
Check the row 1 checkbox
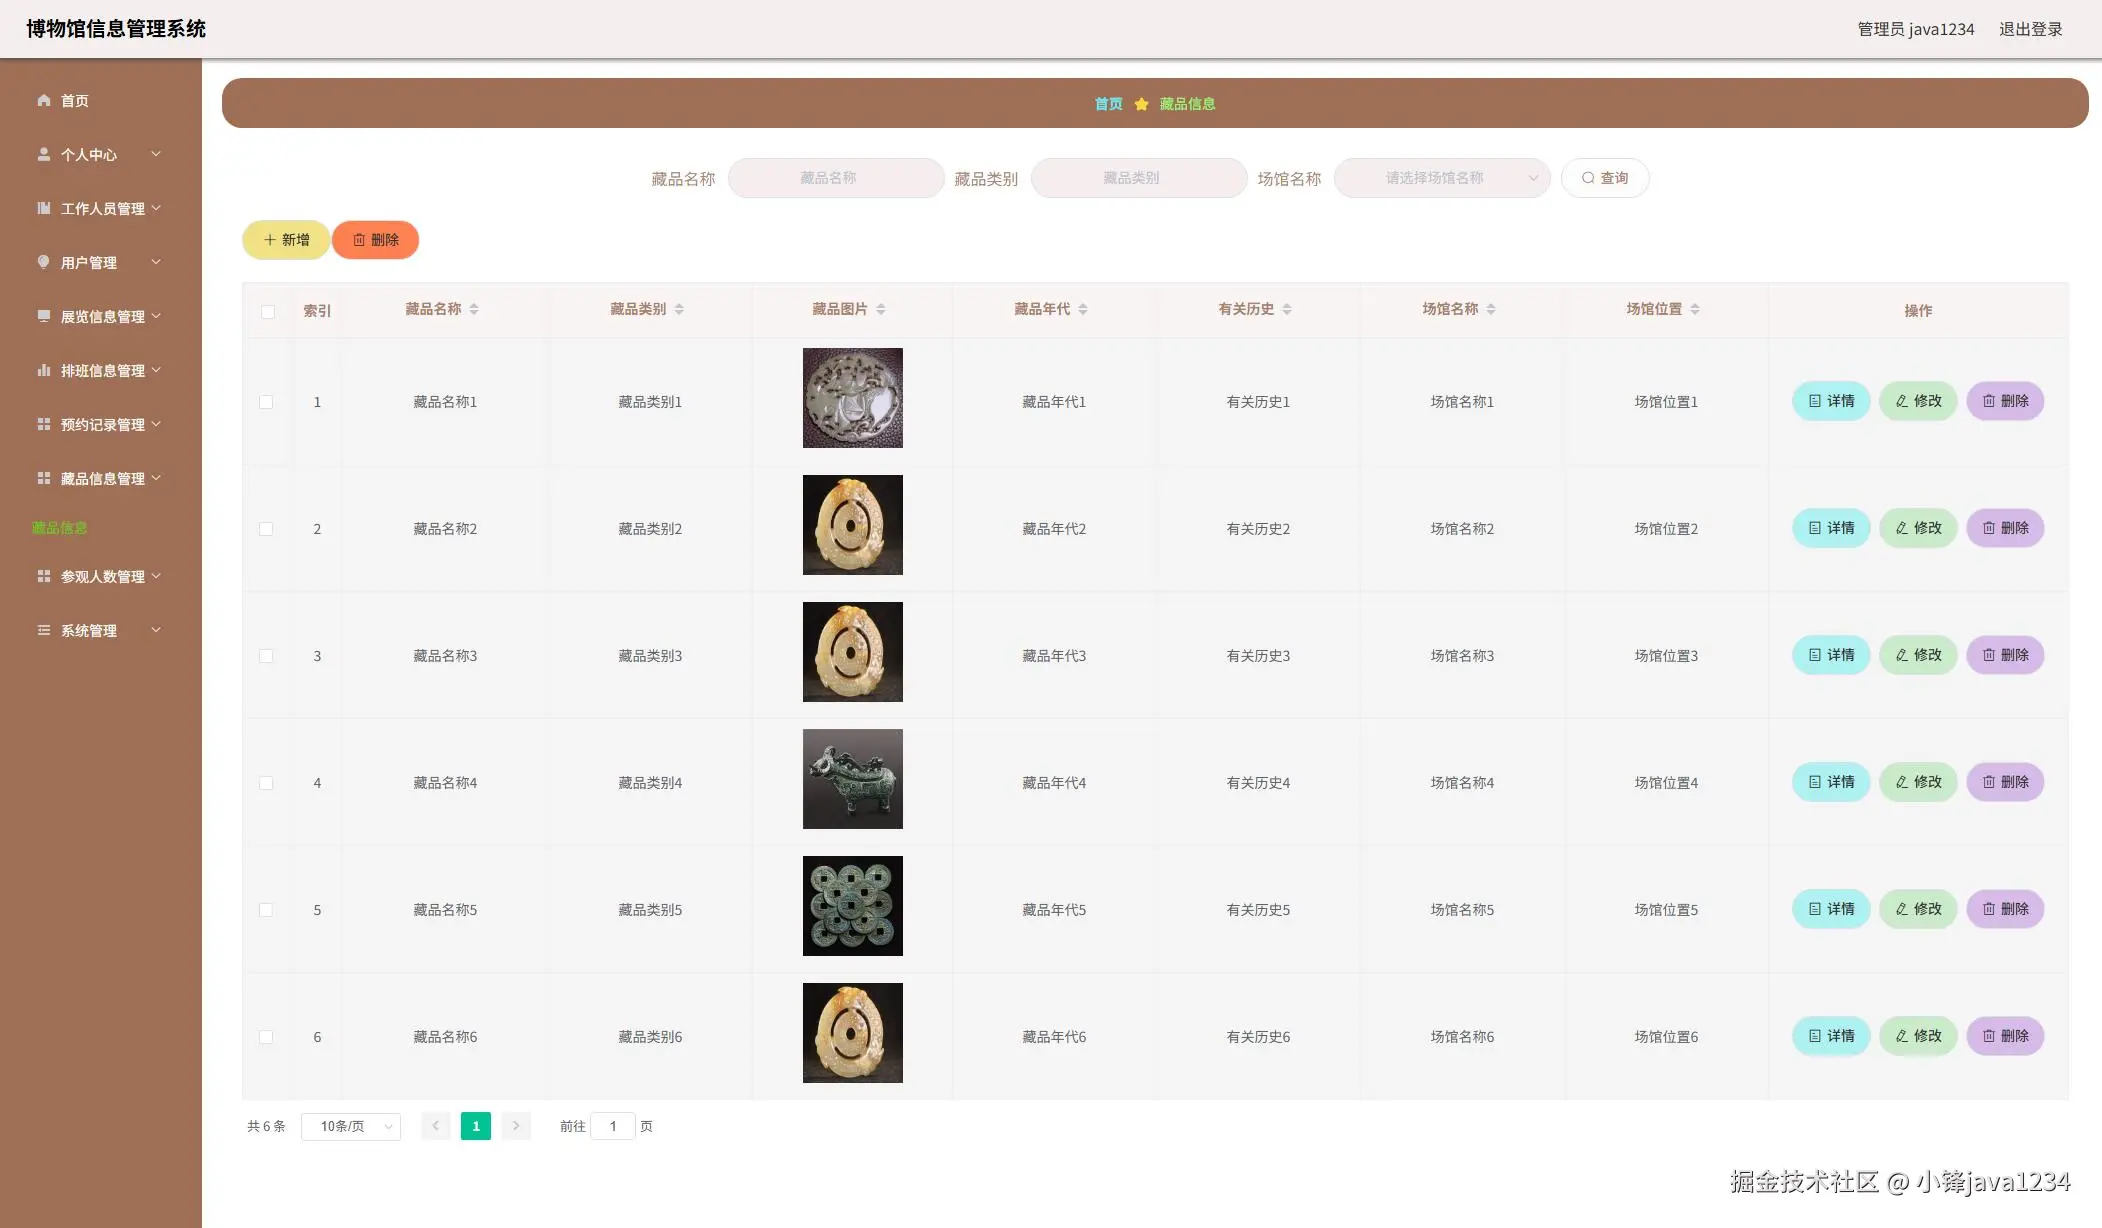pos(266,402)
